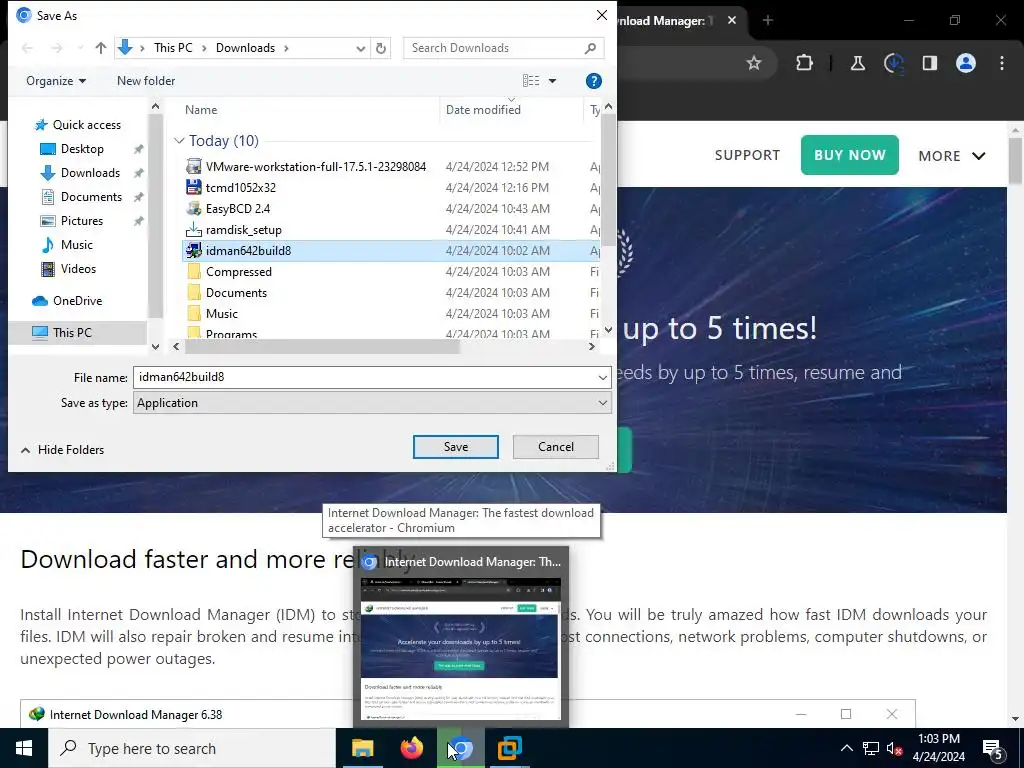Click the file list vertical scrollbar
1024x768 pixels.
(x=608, y=180)
